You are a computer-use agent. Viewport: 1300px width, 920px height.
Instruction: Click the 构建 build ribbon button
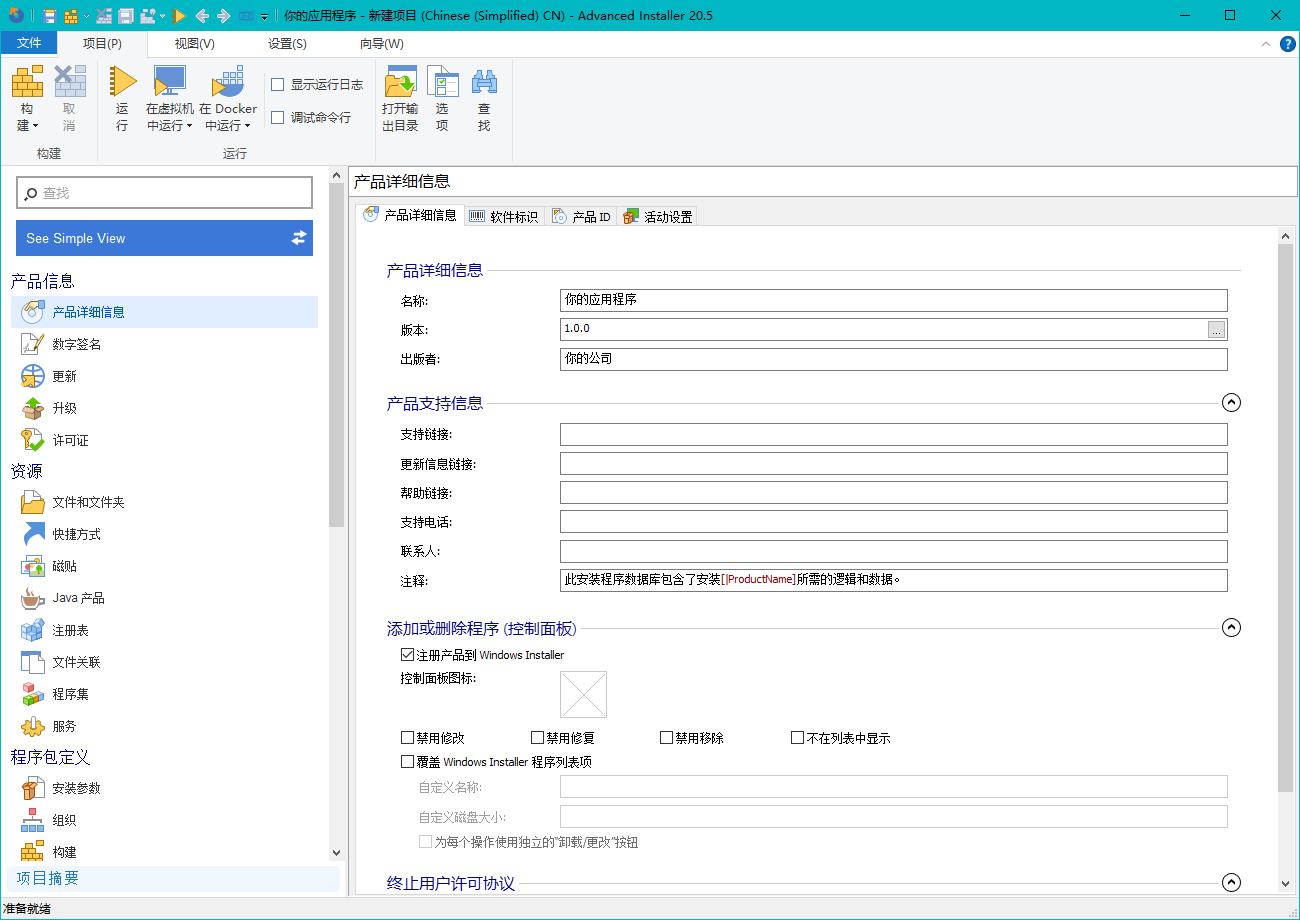pyautogui.click(x=27, y=99)
